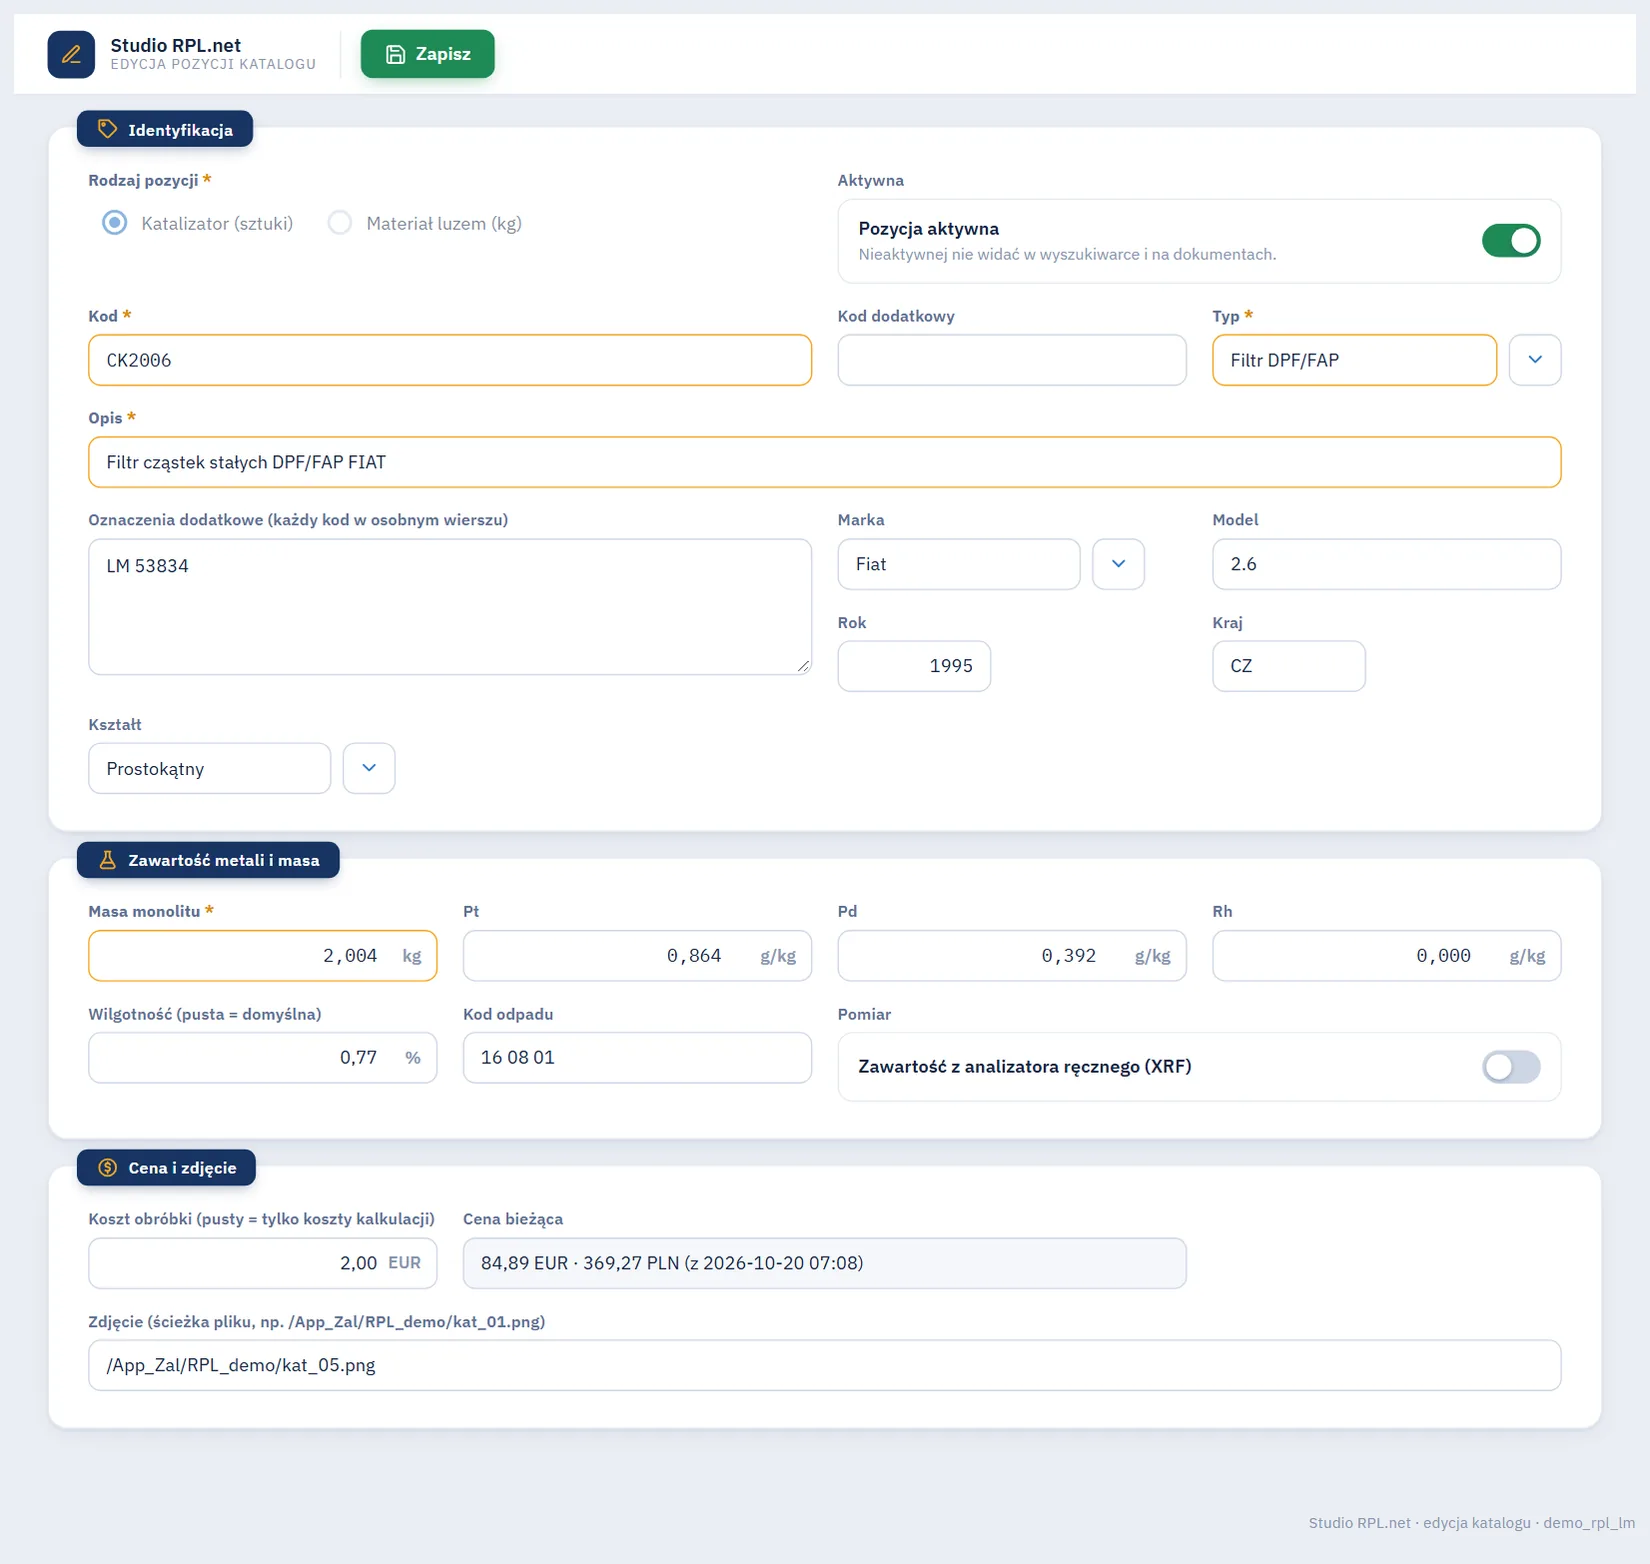This screenshot has width=1650, height=1564.
Task: Click the flask icon in Zawartość metali header
Action: point(107,860)
